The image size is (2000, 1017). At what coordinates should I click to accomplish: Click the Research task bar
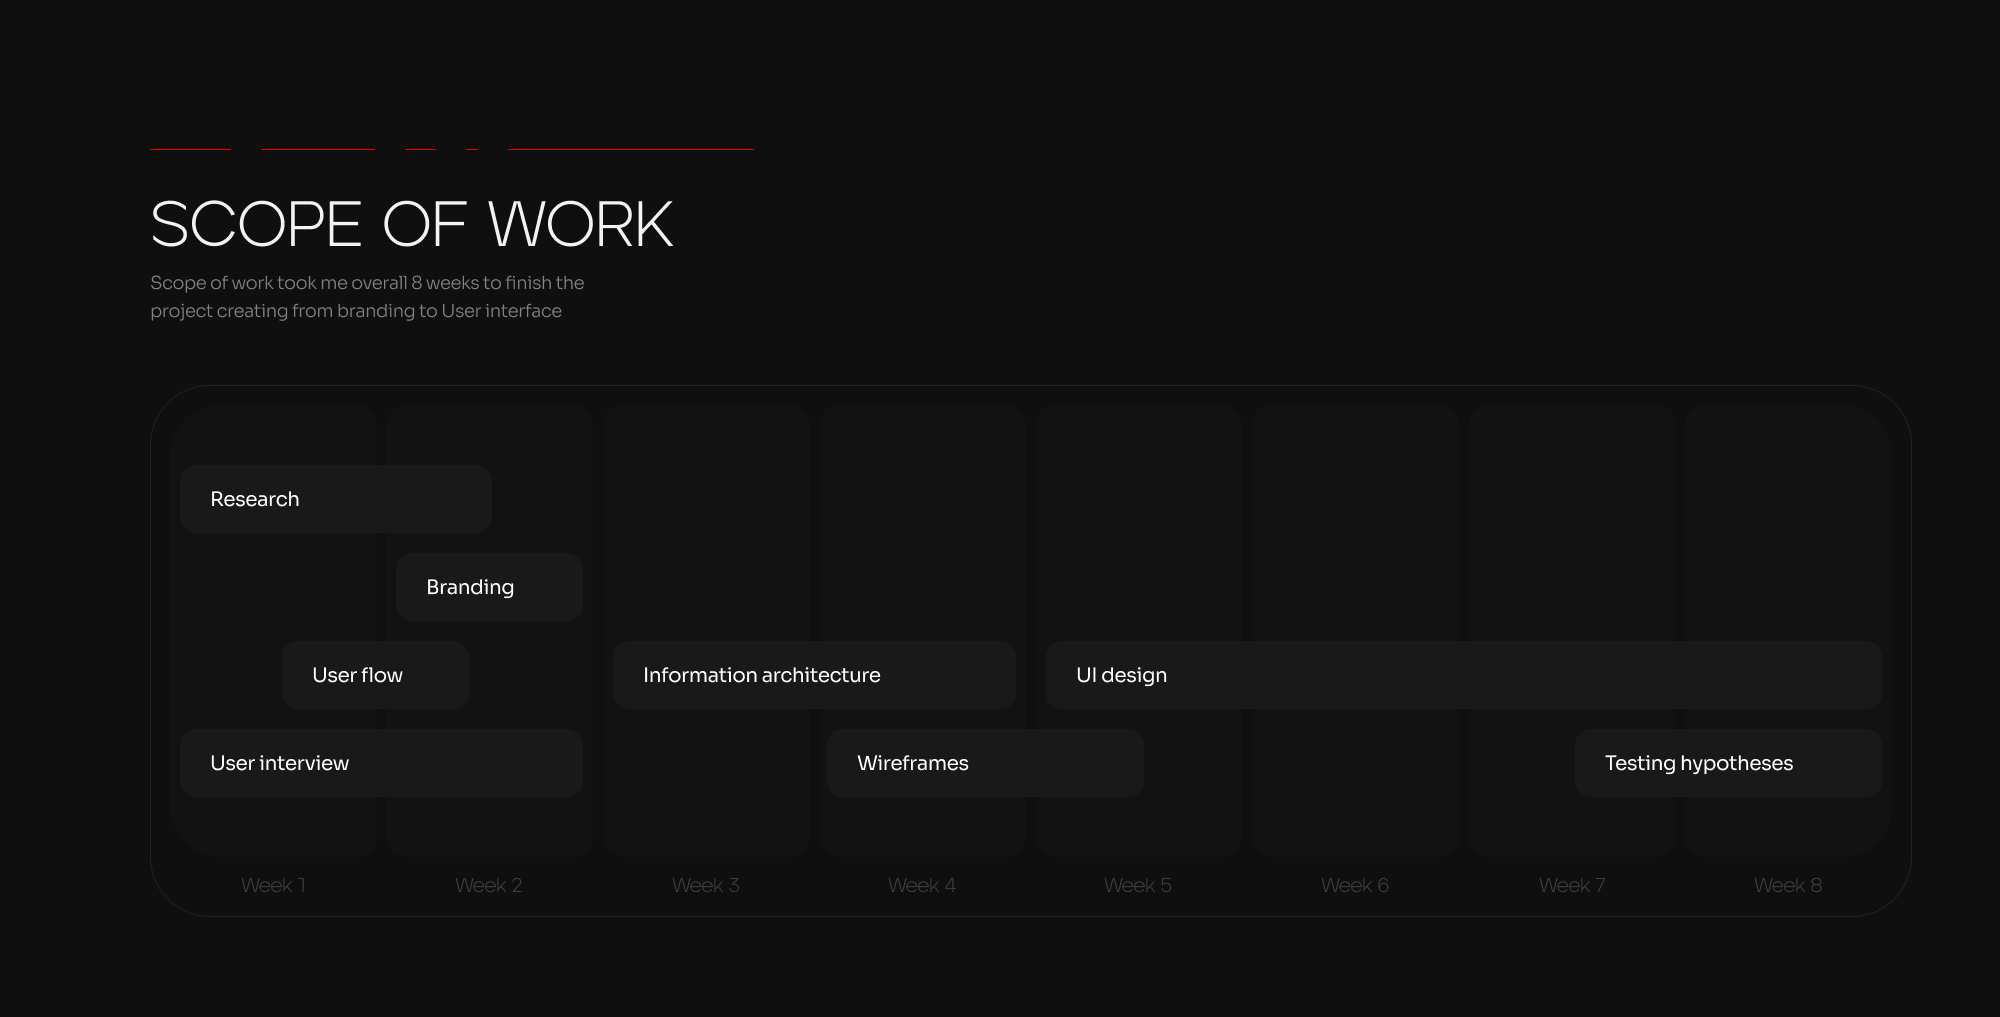coord(335,499)
